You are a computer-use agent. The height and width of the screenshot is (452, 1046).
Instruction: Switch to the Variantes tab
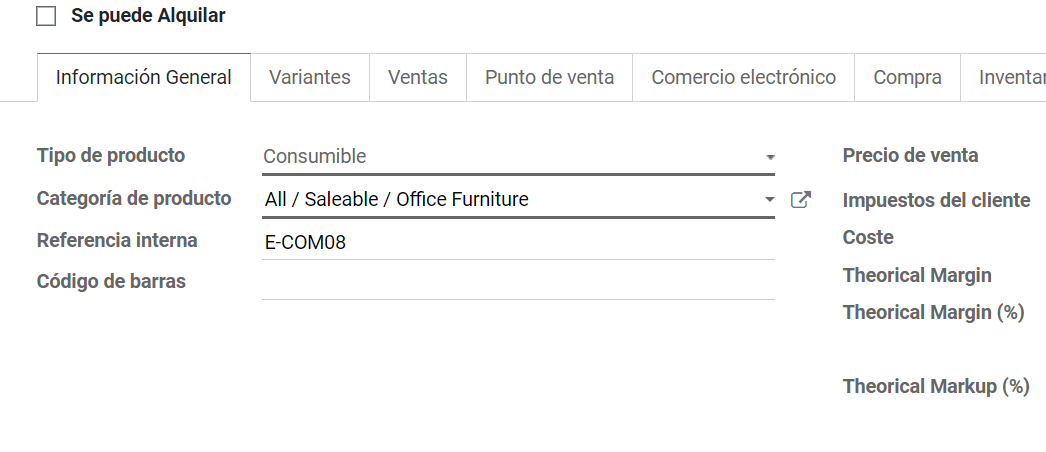(310, 77)
